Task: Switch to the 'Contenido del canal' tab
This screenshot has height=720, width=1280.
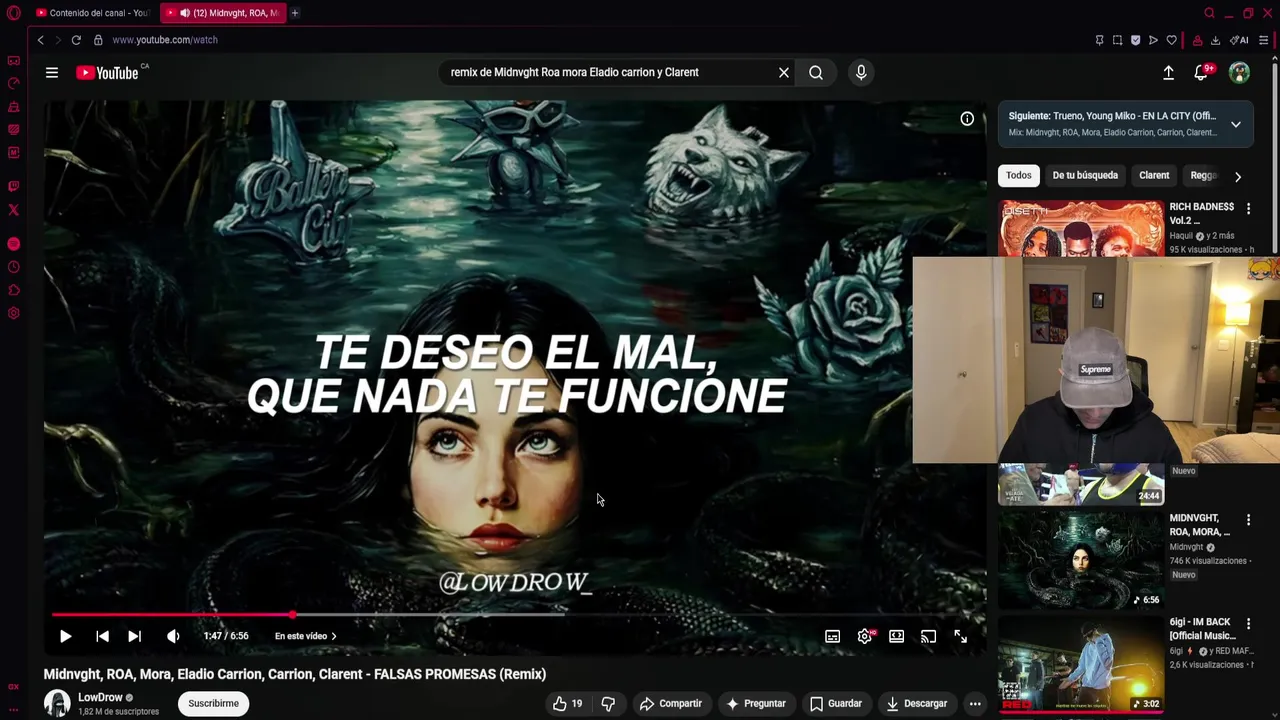Action: click(x=92, y=13)
